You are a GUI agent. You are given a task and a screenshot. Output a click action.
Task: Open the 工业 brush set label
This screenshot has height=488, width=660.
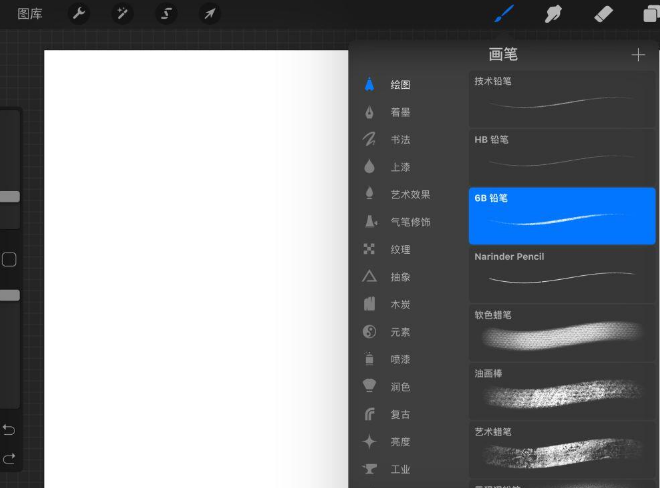400,469
